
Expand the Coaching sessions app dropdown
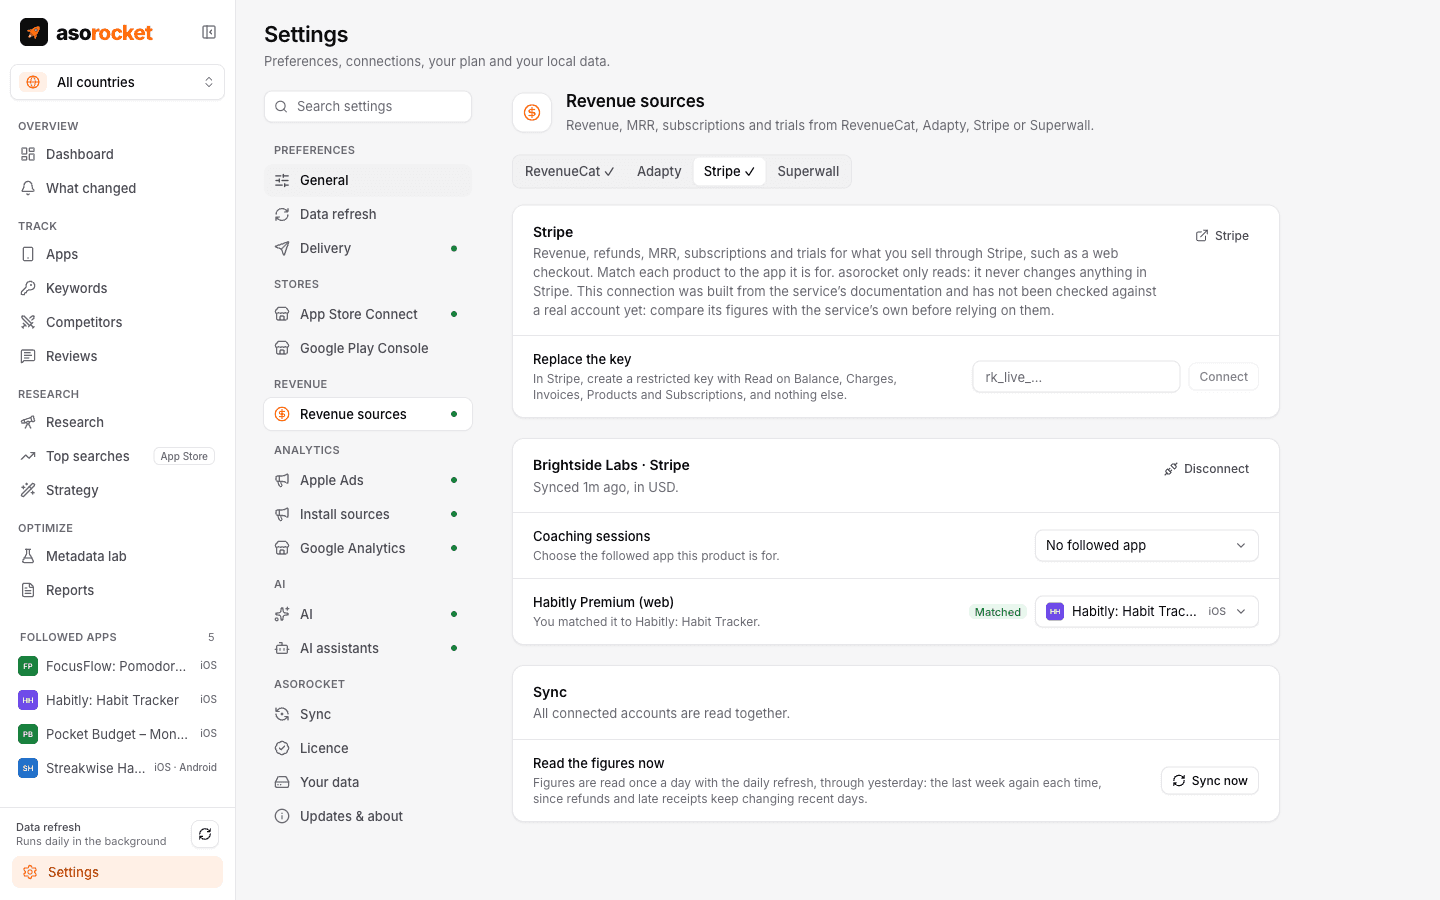(1146, 545)
